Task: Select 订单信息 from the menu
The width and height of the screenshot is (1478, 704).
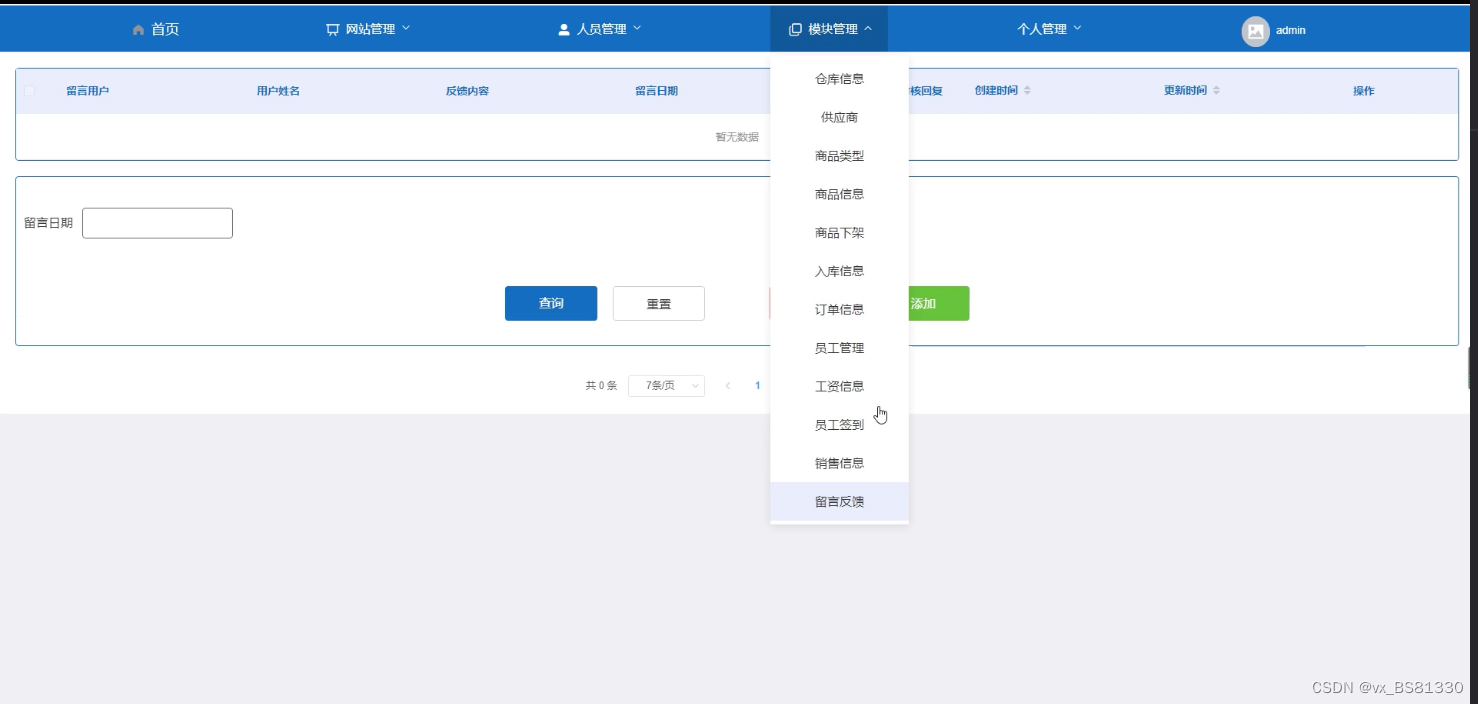Action: pos(839,310)
